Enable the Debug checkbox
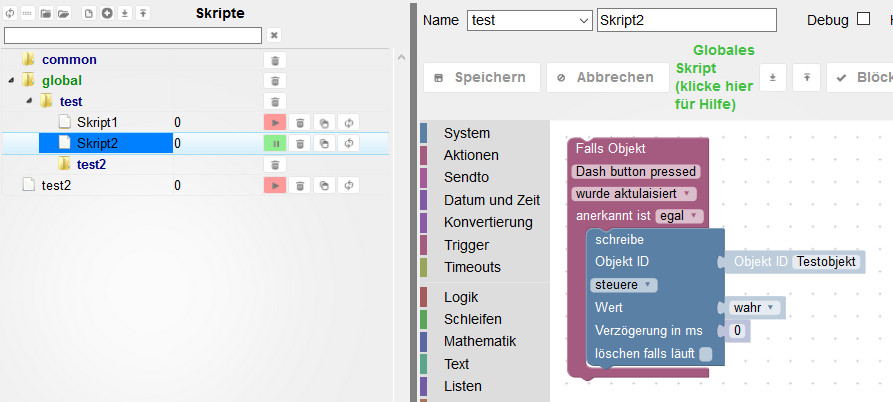Viewport: 893px width, 402px height. tap(864, 20)
